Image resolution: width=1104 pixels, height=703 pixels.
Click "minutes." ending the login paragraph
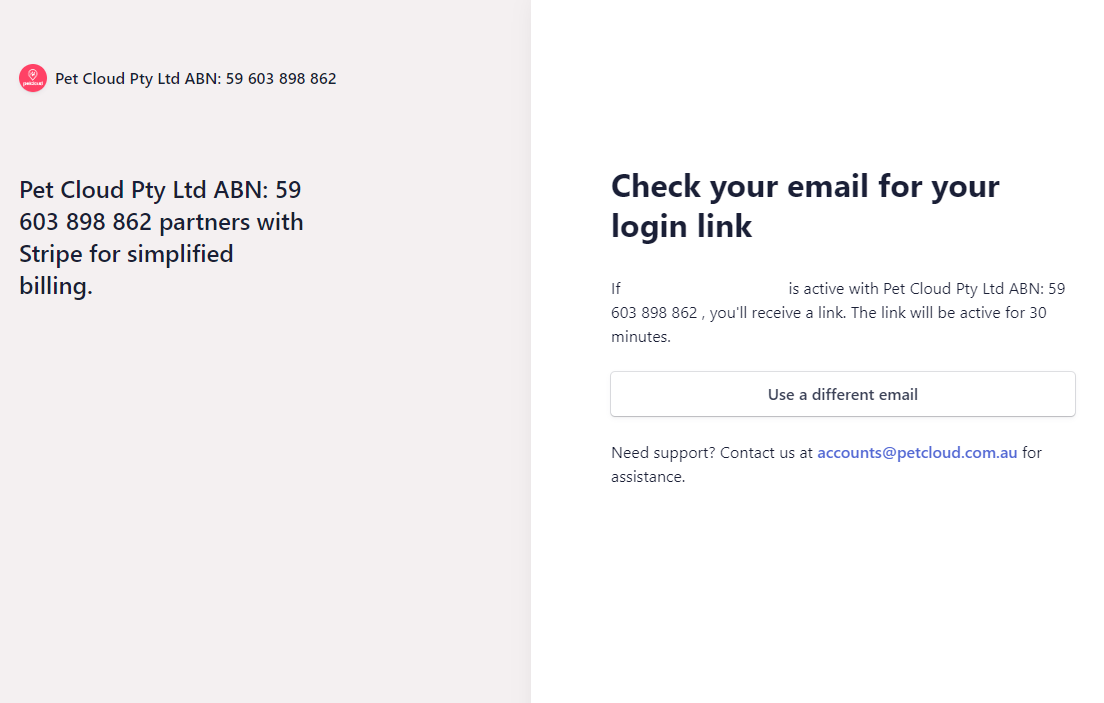[641, 337]
